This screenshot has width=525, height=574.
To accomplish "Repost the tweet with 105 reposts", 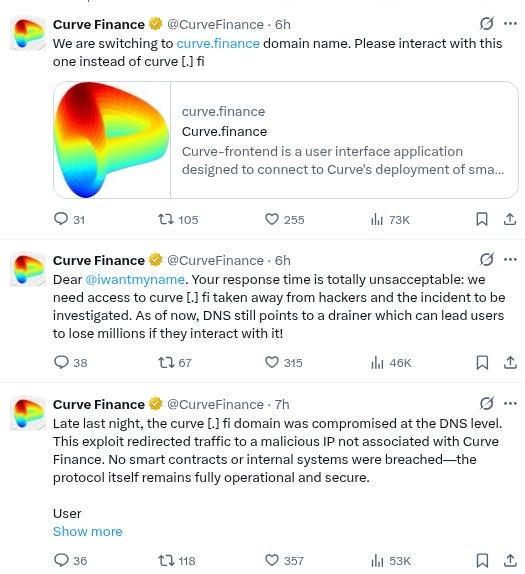I will pos(178,220).
